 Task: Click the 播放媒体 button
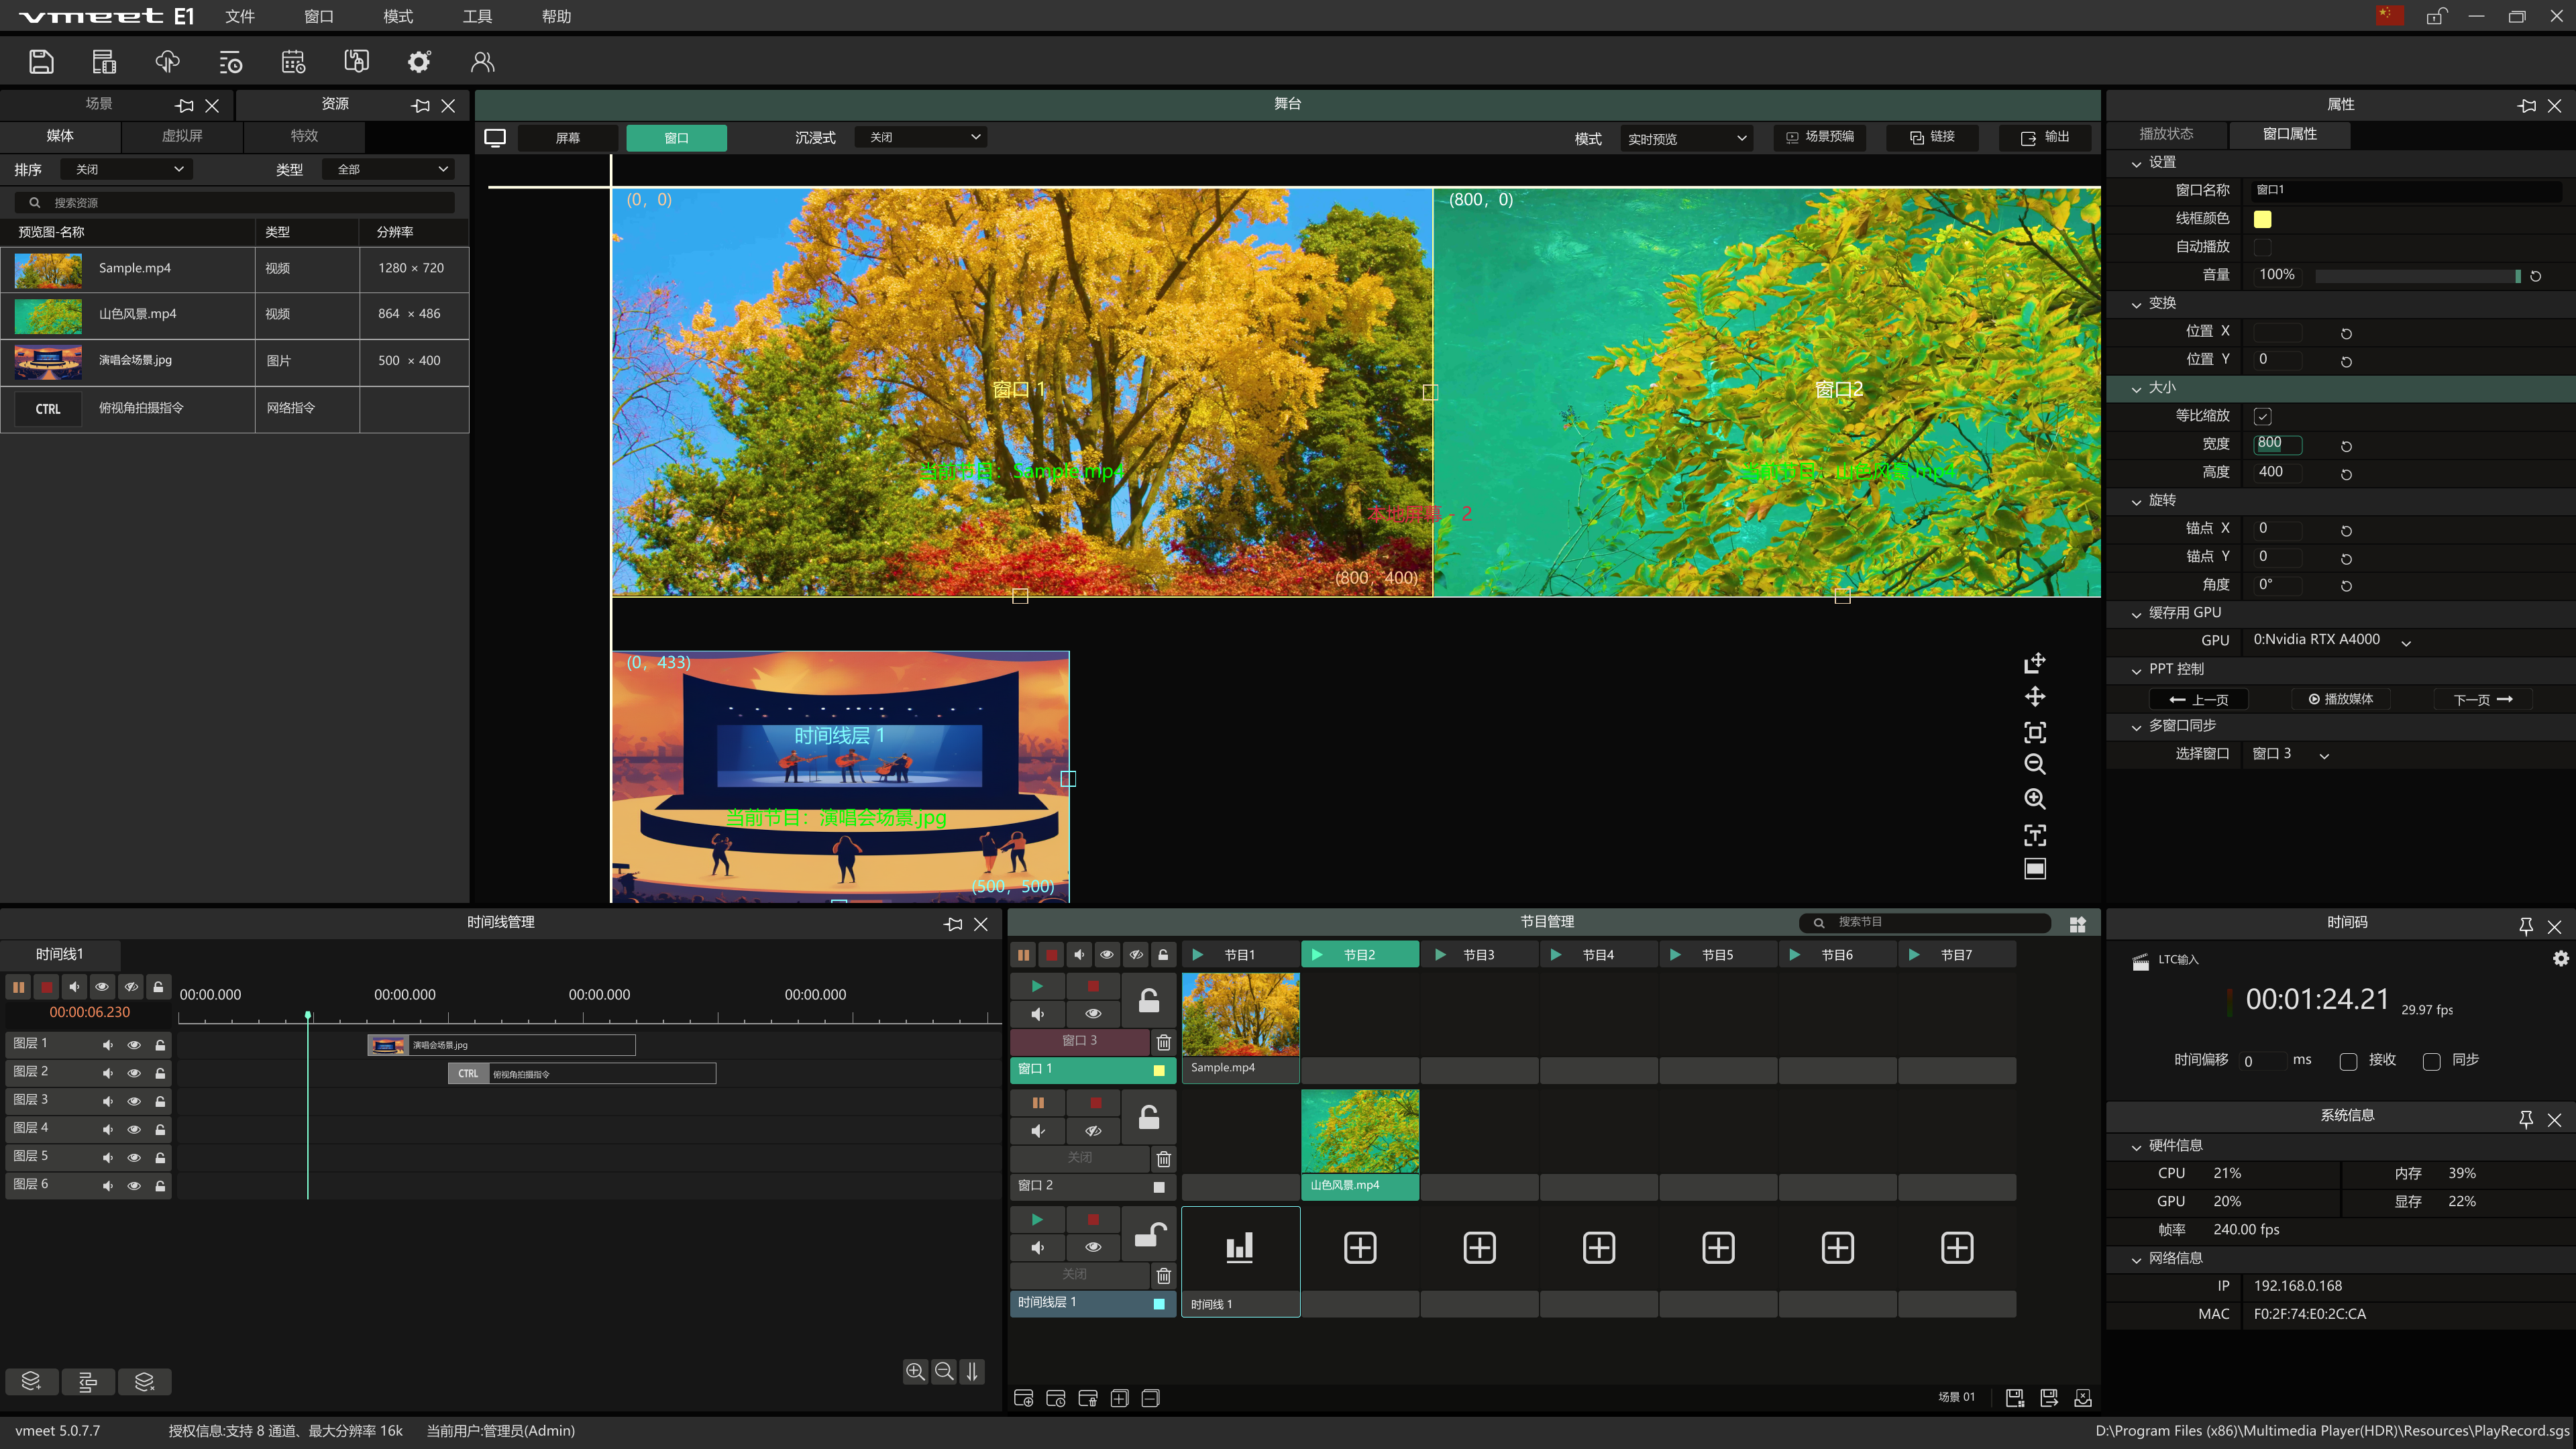coord(2340,700)
